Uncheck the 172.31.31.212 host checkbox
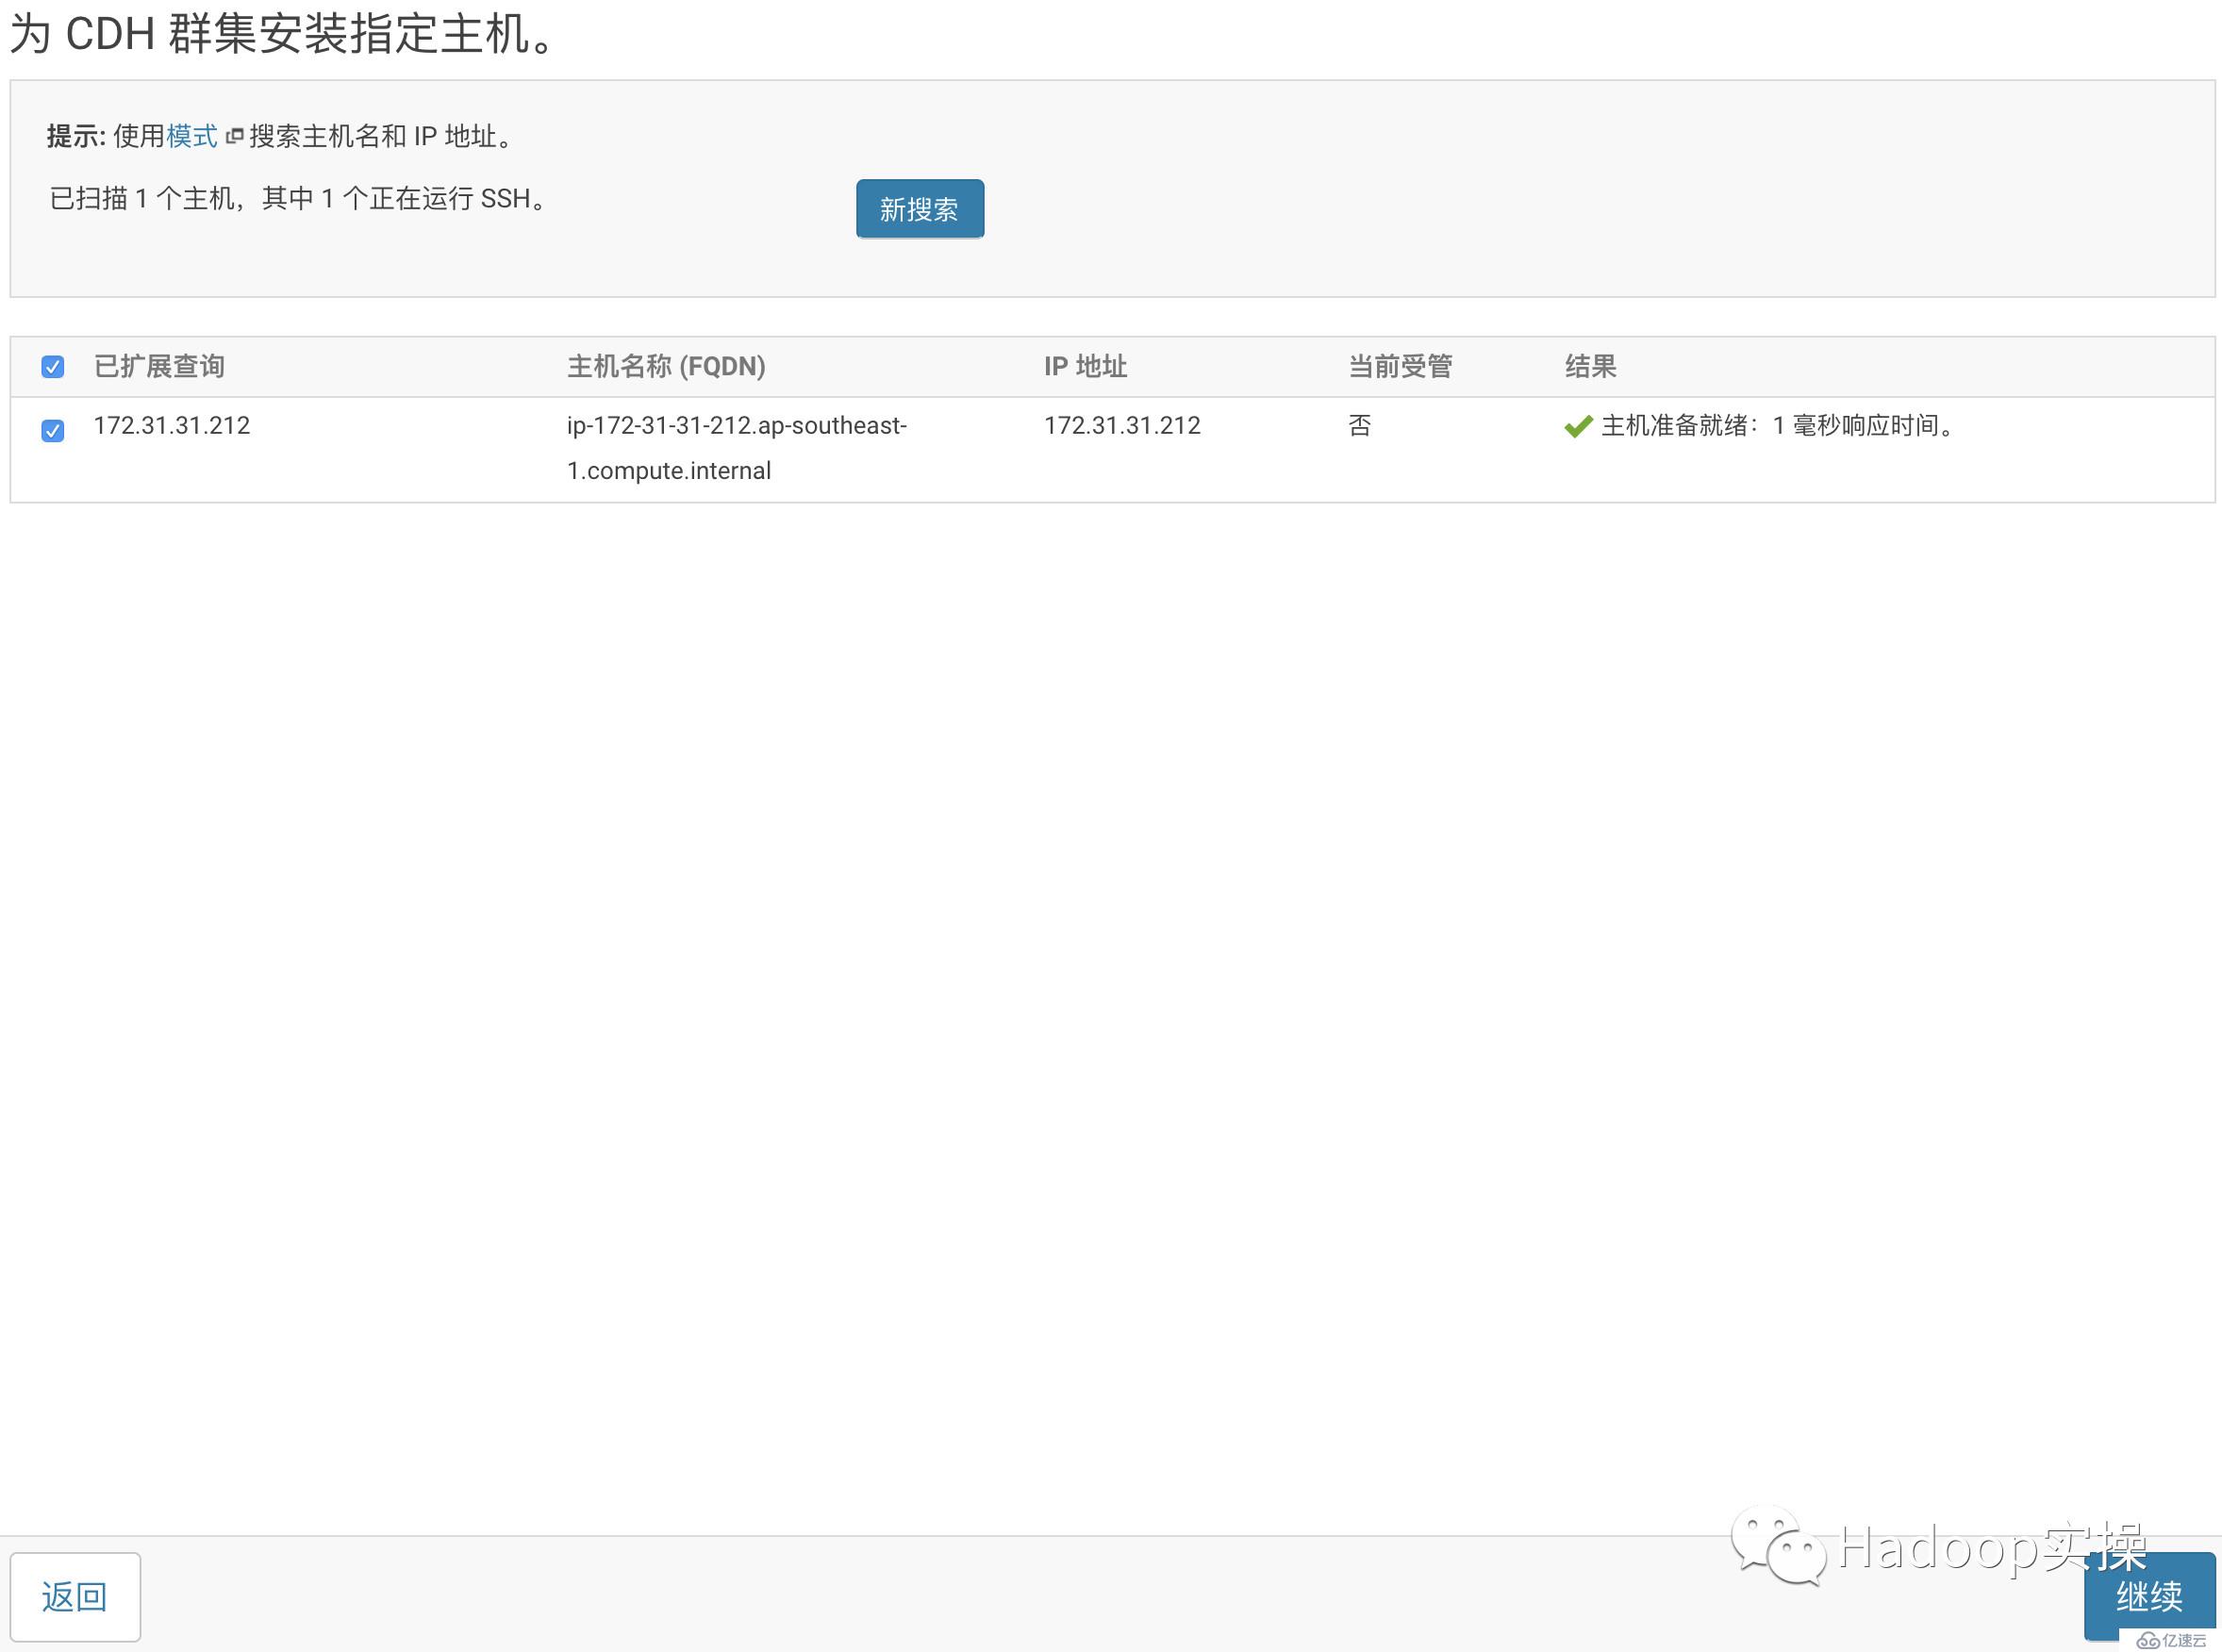The image size is (2222, 1652). point(53,430)
